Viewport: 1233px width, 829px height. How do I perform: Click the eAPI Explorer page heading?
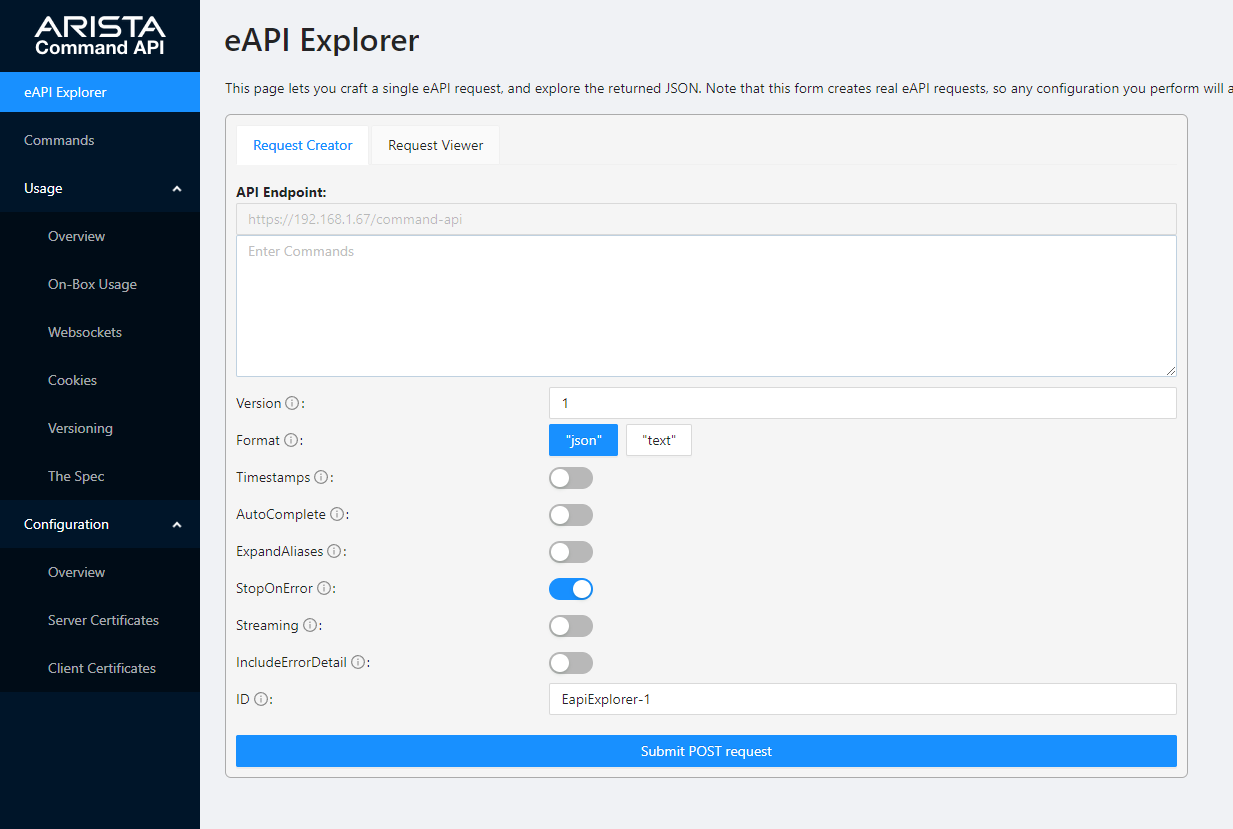pos(322,41)
